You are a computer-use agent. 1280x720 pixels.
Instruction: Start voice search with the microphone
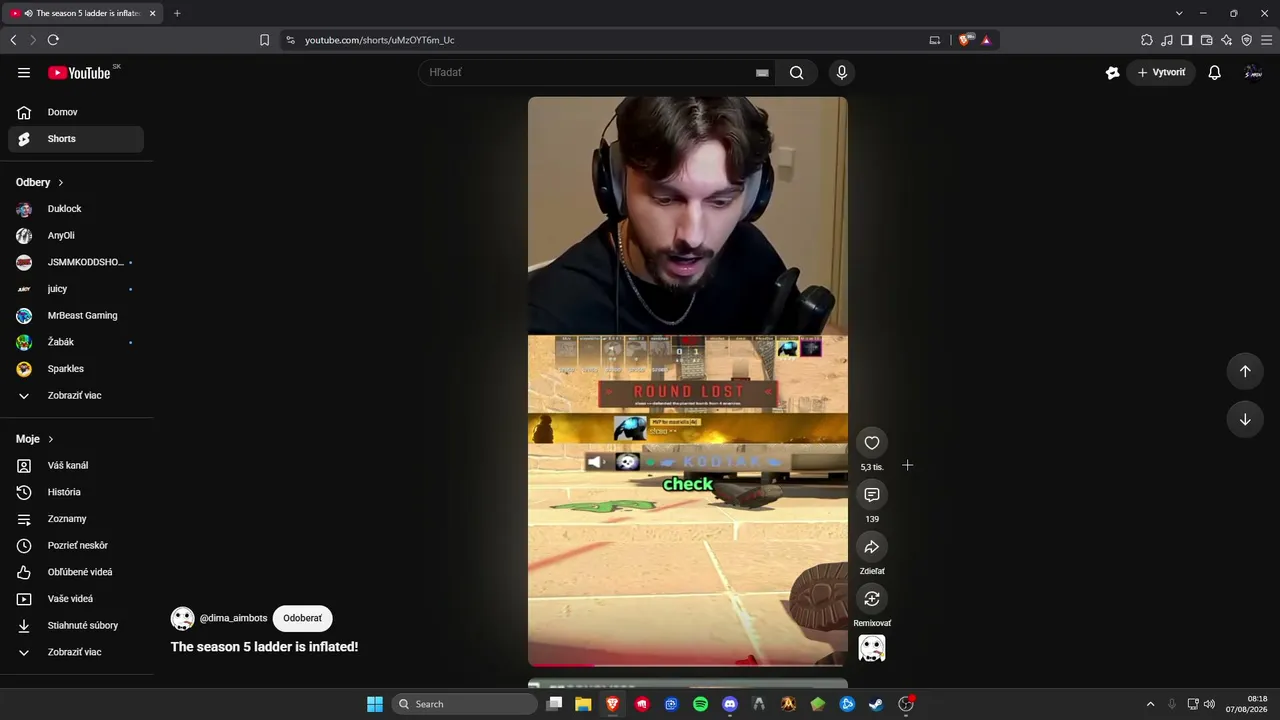(x=841, y=72)
